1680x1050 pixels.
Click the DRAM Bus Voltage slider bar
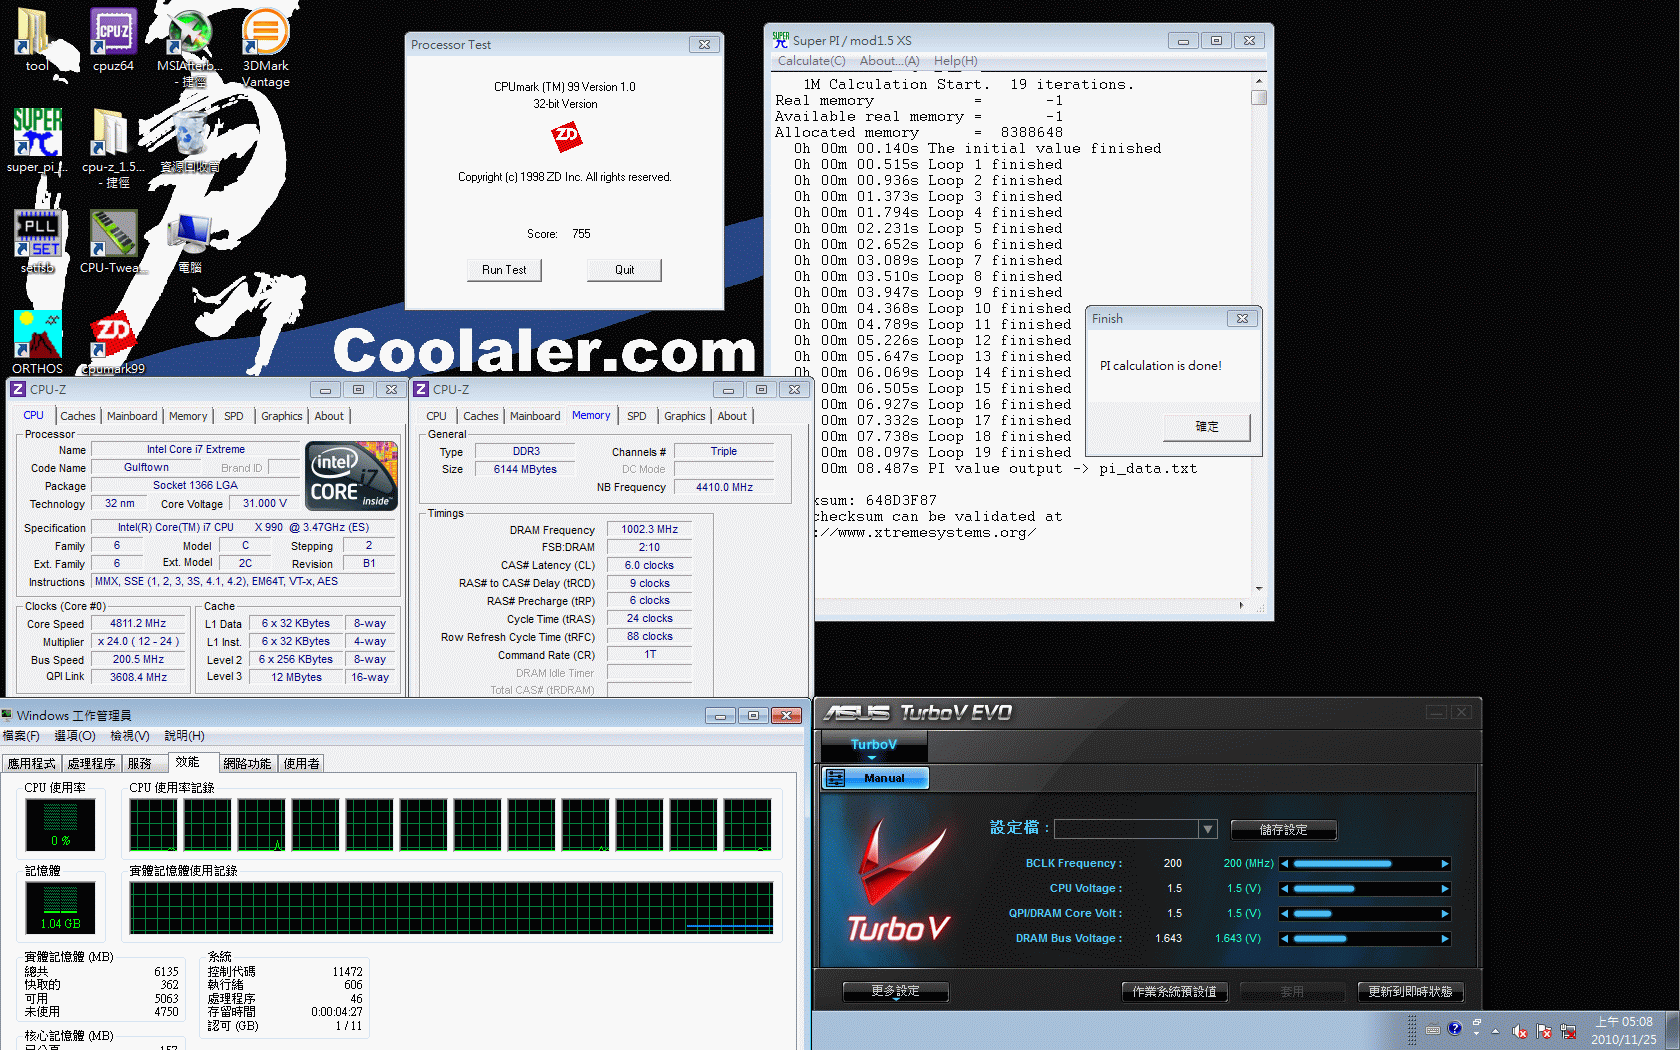click(1365, 939)
